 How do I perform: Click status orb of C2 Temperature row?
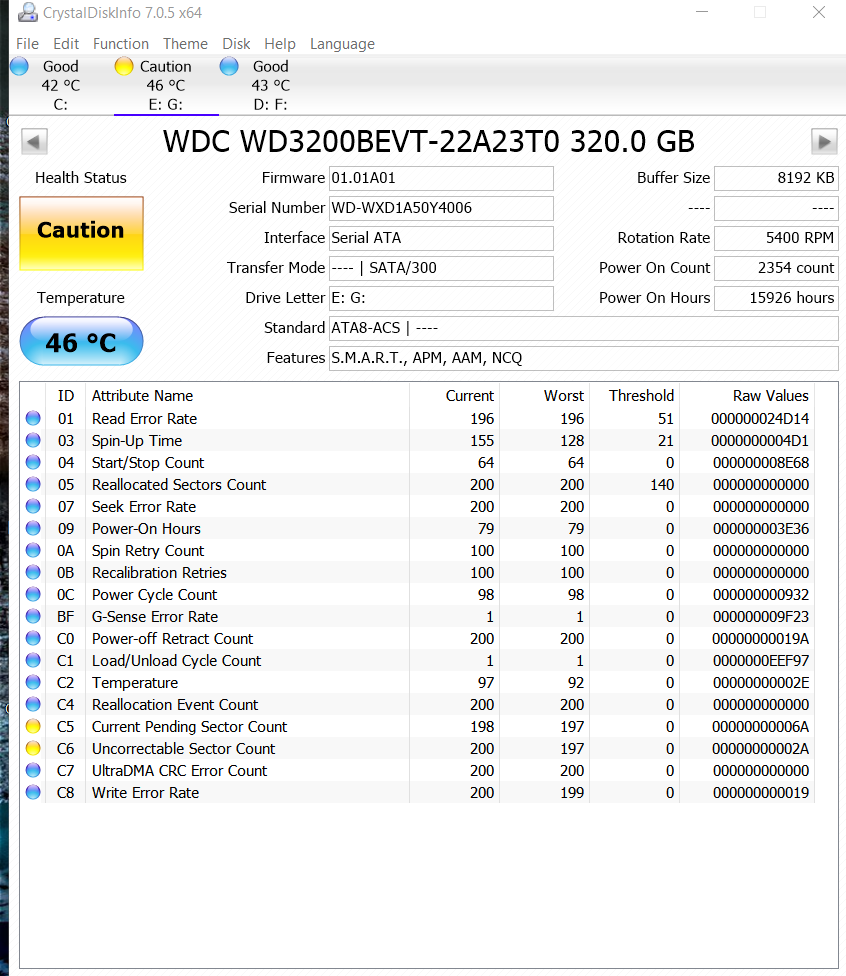33,682
